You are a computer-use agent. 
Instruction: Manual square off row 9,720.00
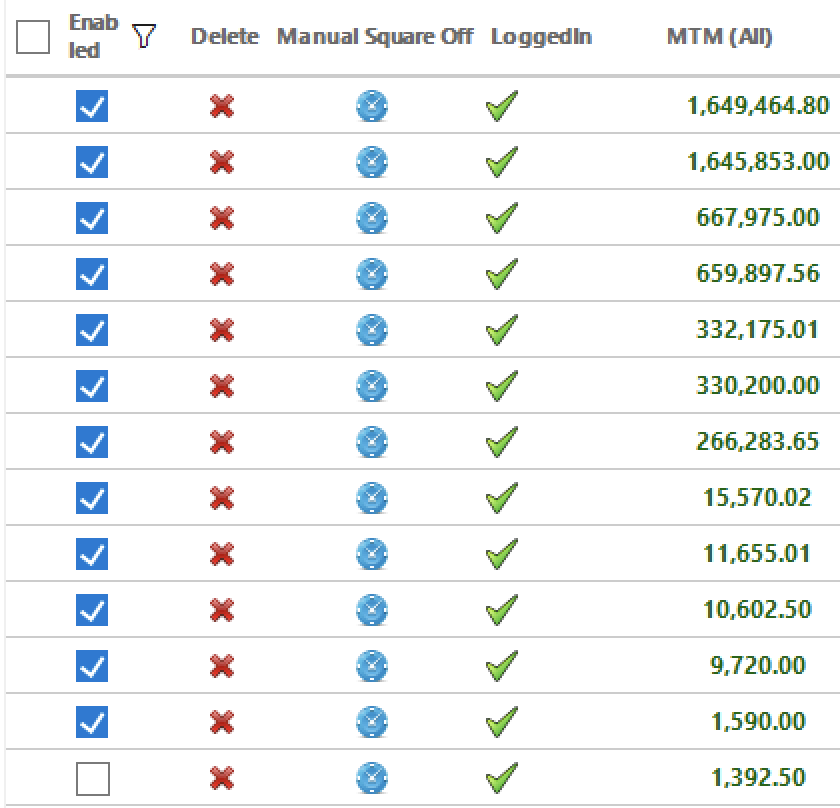point(372,666)
